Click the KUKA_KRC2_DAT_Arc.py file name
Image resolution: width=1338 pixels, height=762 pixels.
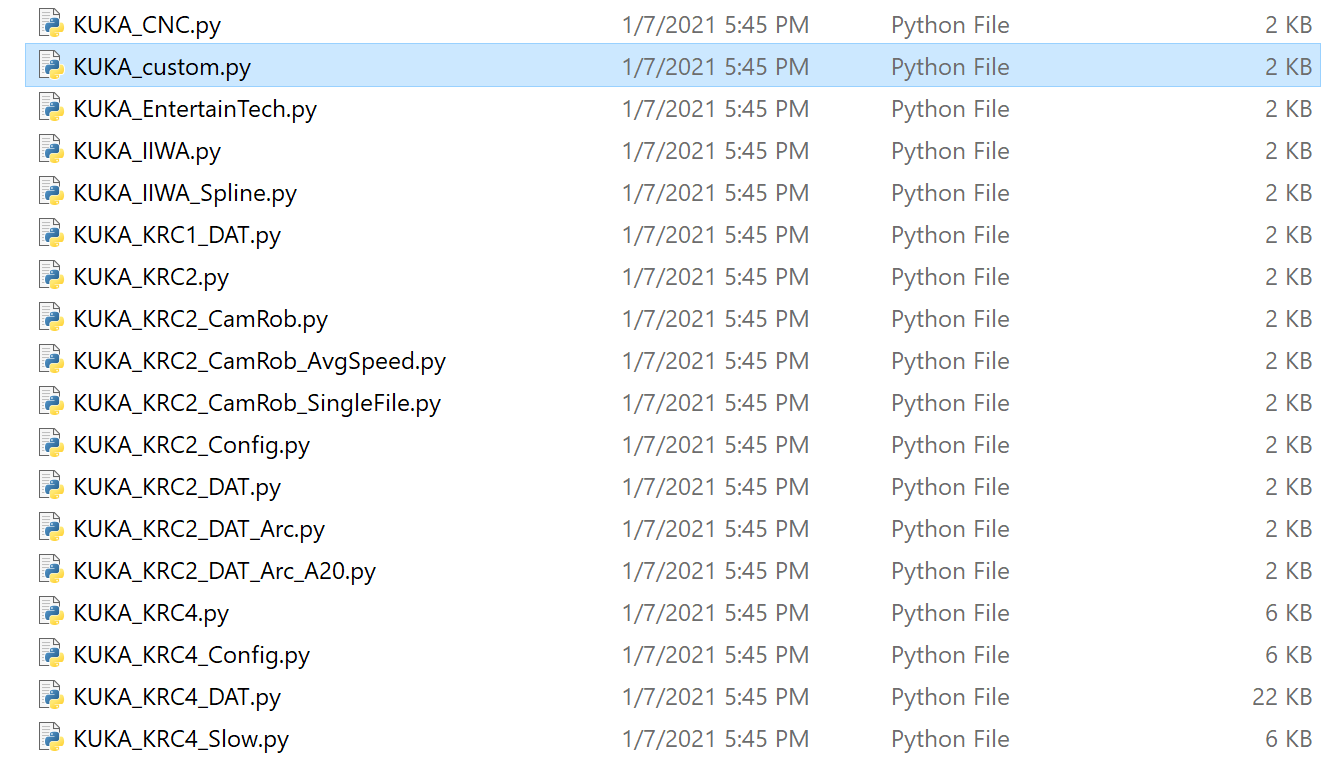199,530
